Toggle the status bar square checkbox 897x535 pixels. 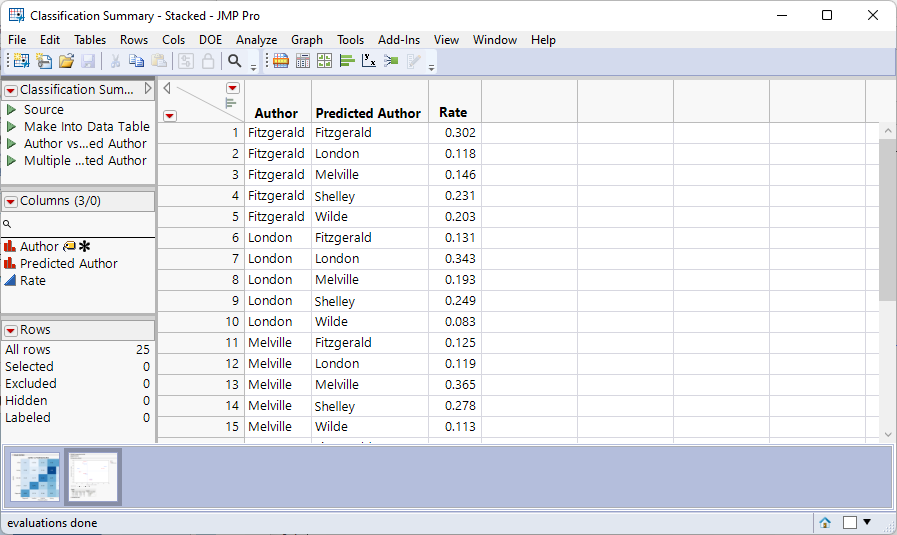tap(850, 522)
